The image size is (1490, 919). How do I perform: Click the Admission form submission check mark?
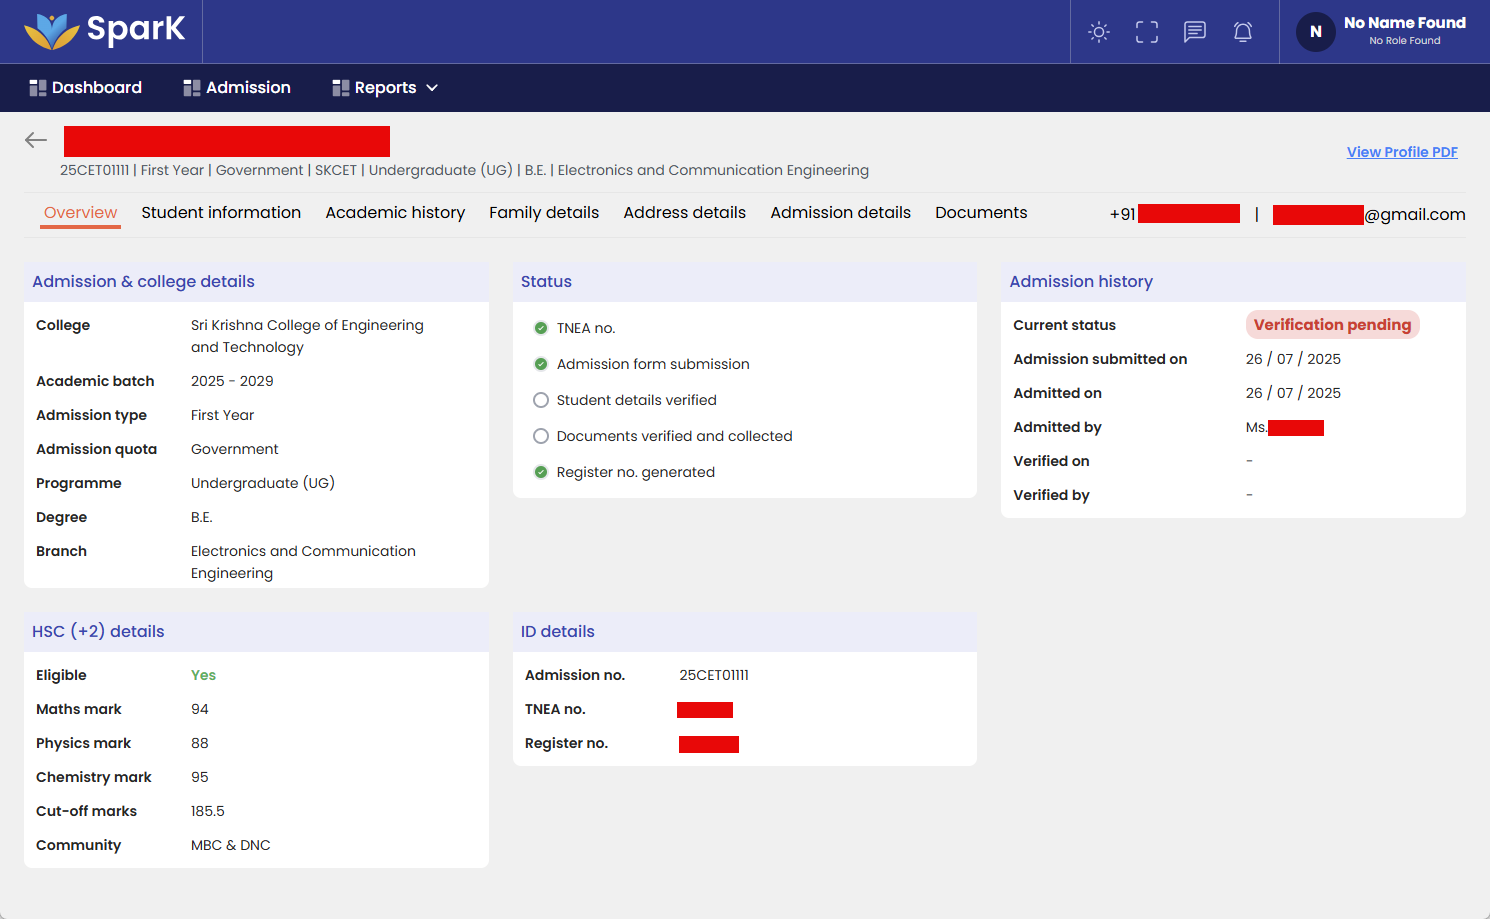click(541, 364)
